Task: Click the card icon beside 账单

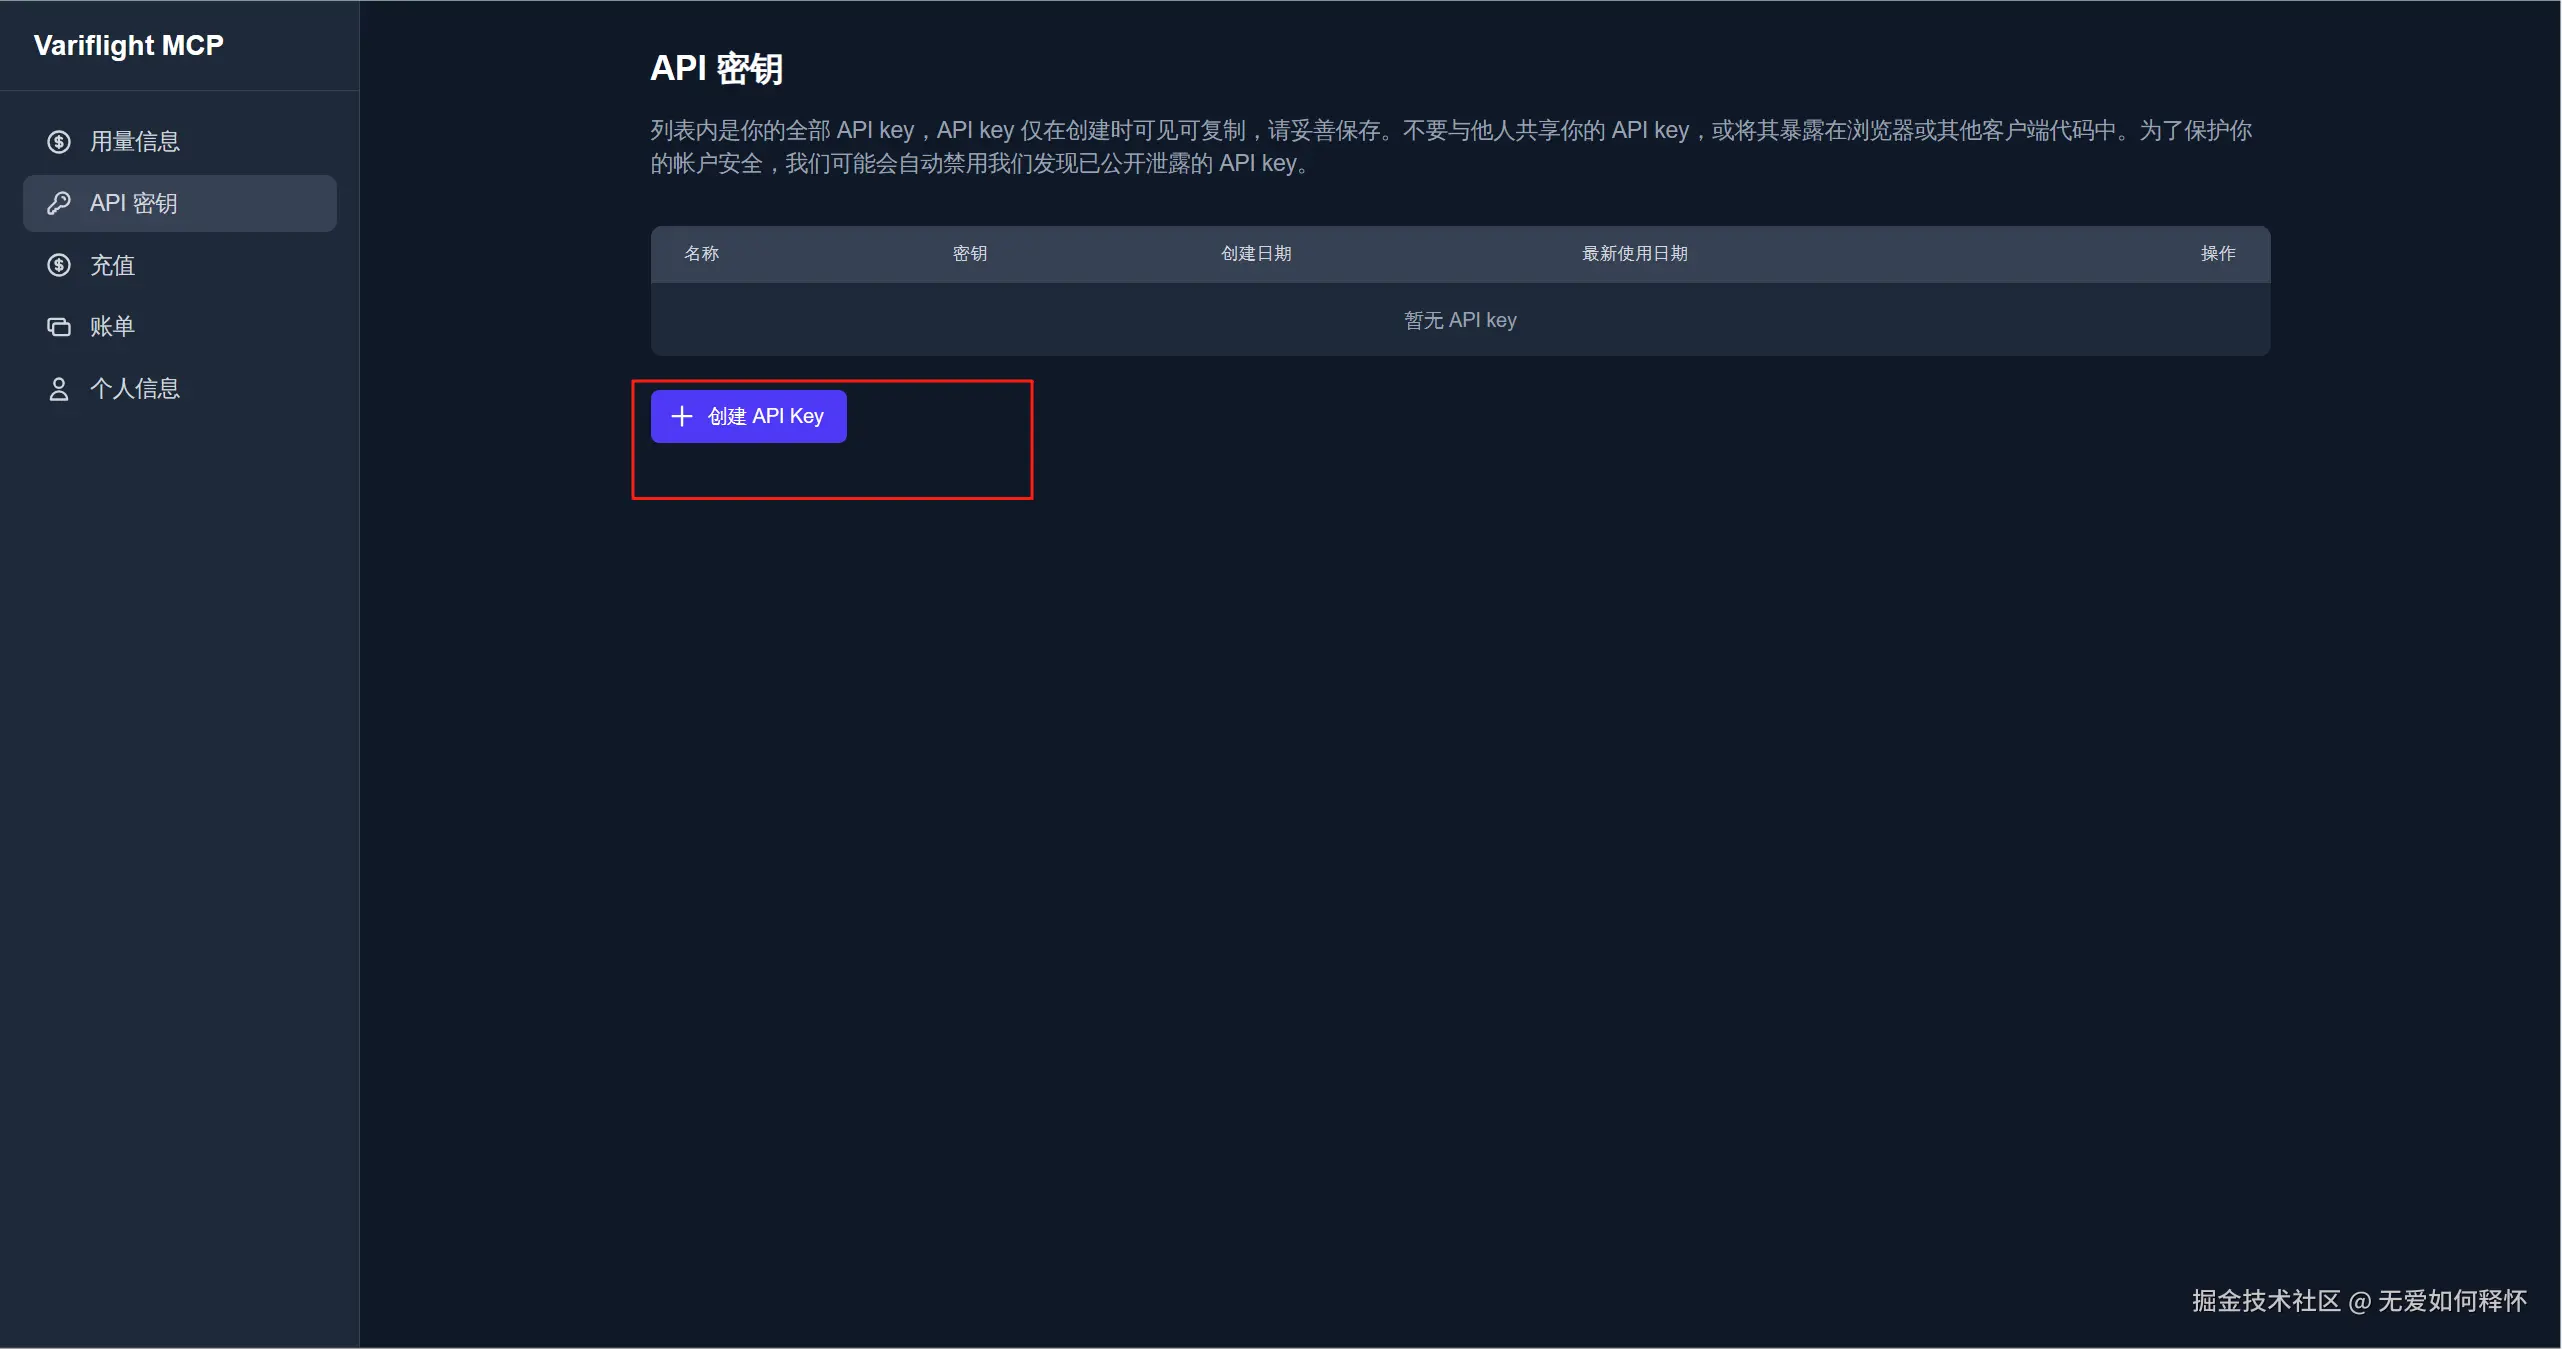Action: (x=59, y=327)
